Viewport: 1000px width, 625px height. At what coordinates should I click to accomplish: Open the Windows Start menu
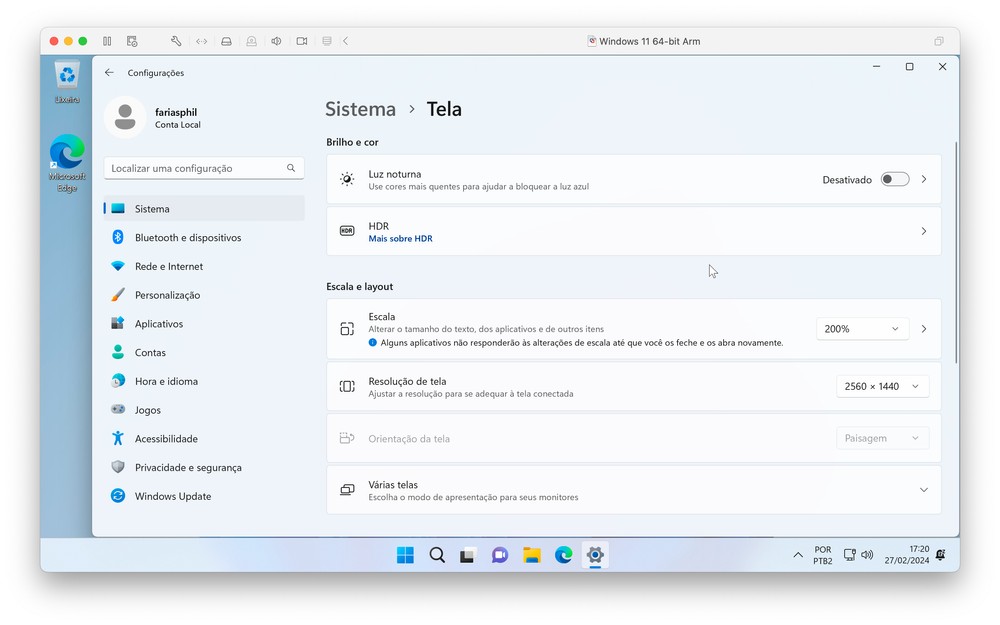click(x=405, y=555)
